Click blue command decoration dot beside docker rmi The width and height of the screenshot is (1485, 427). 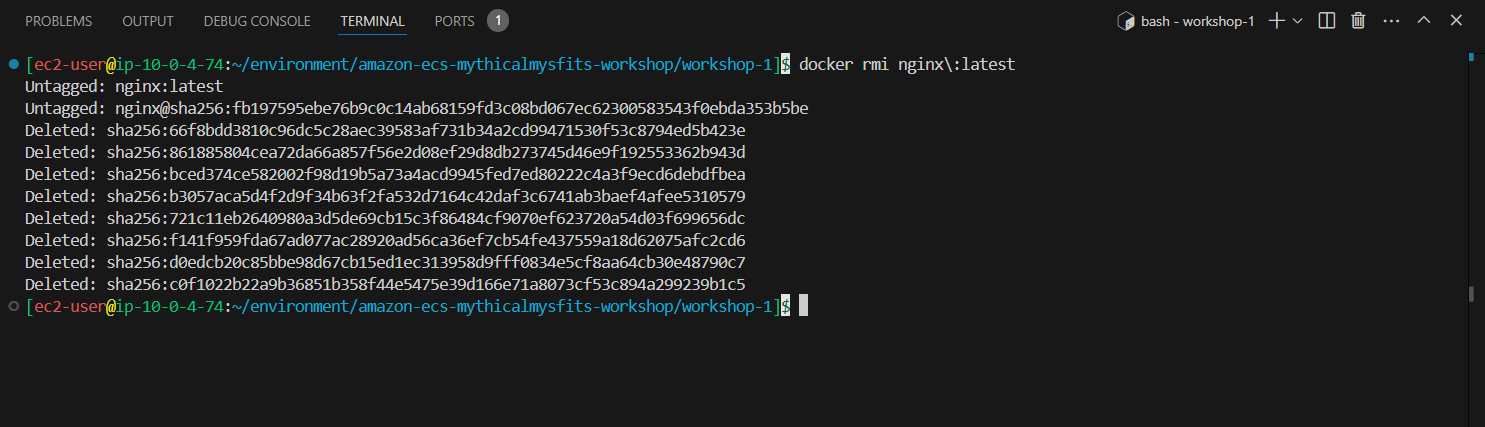(13, 64)
